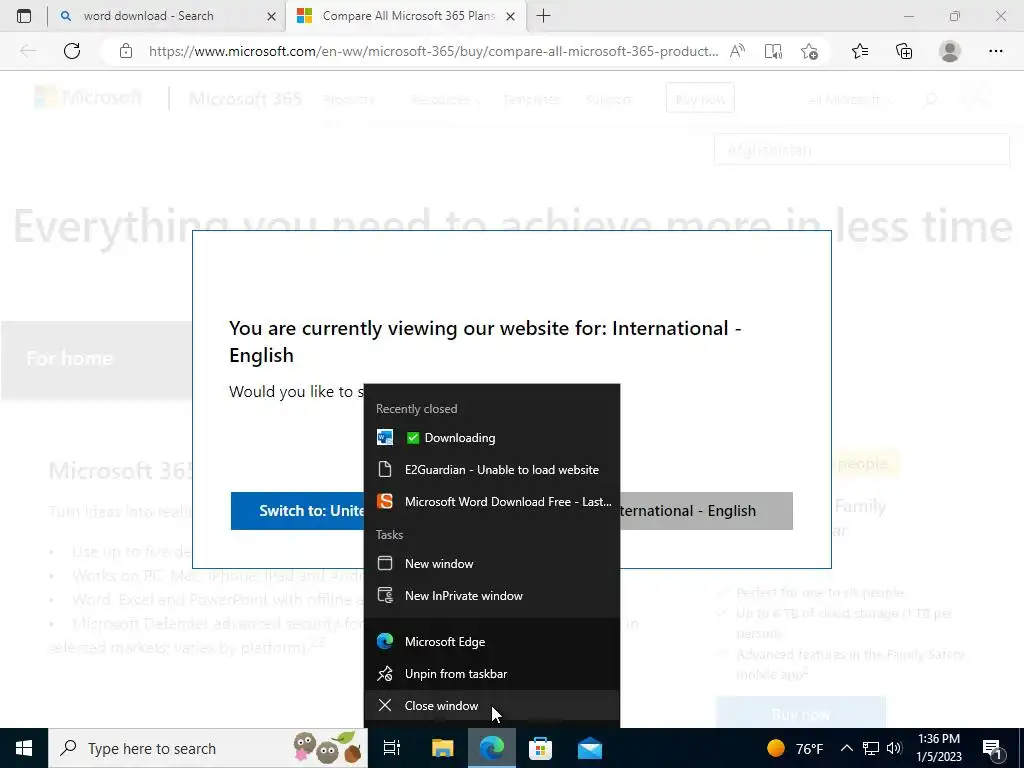This screenshot has height=768, width=1024.
Task: Click the Type here to search box
Action: tap(208, 748)
